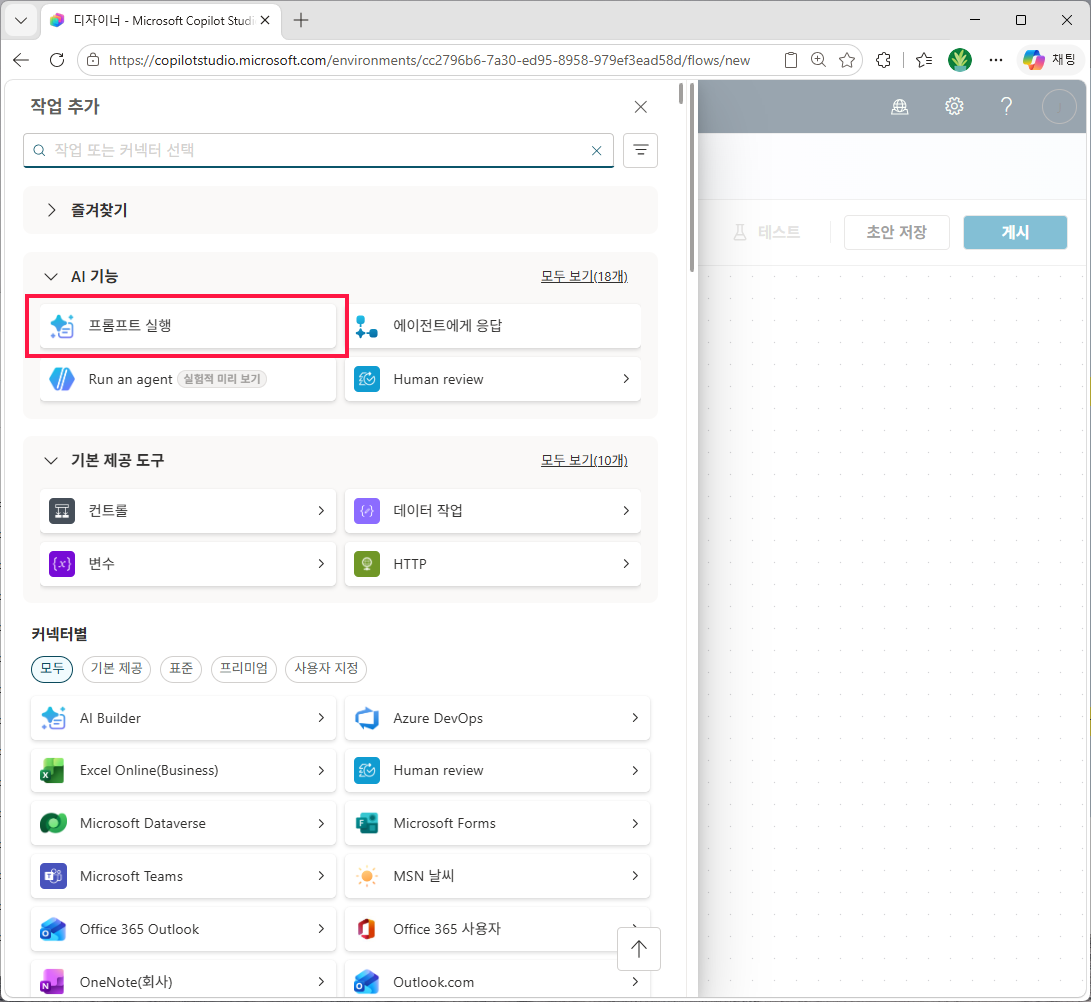Select the 기본 제공 connector filter
Viewport: 1091px width, 1002px height.
[116, 669]
